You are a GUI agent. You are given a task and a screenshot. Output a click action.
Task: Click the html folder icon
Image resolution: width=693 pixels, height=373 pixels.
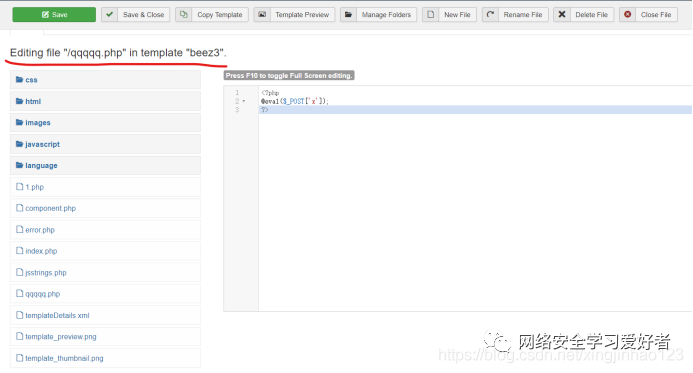pyautogui.click(x=19, y=101)
